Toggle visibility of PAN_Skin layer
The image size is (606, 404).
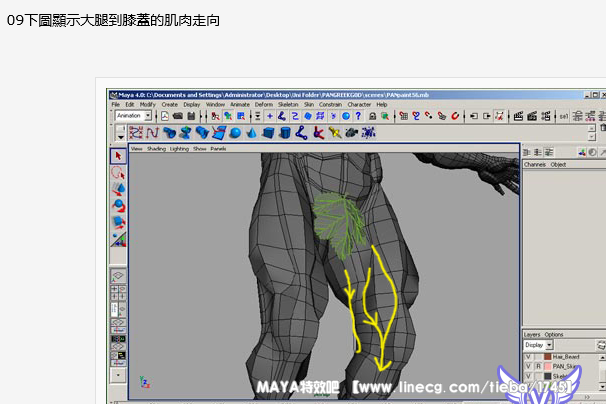click(x=528, y=368)
